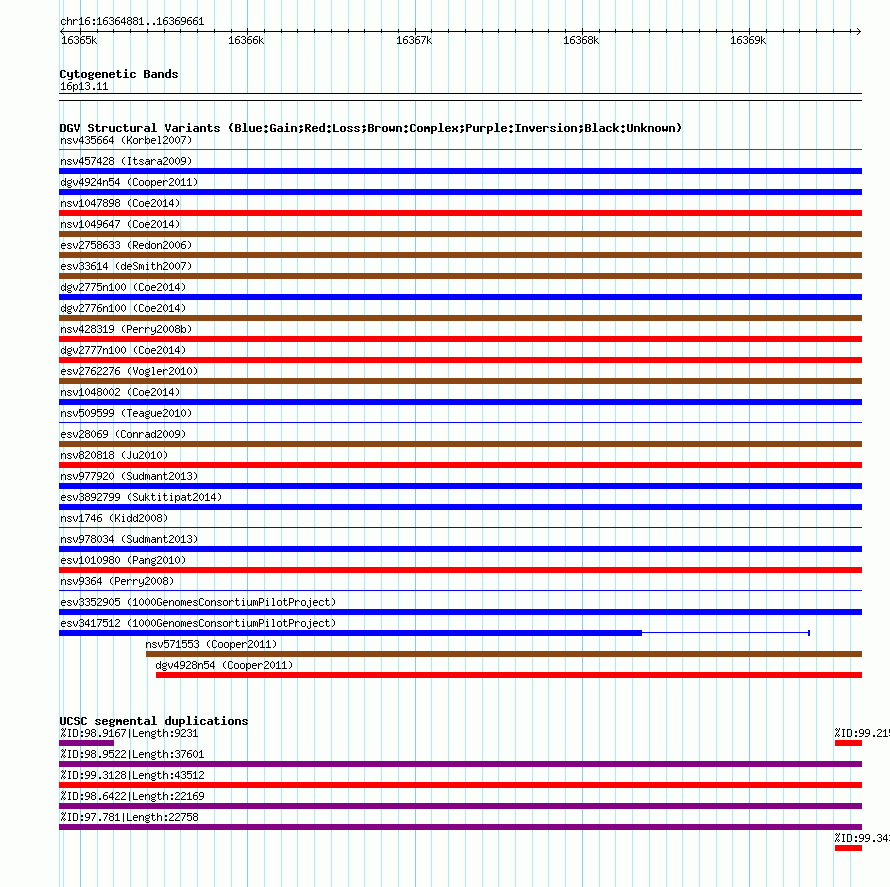The height and width of the screenshot is (887, 890).
Task: Click the esv3417512 1000Genomes label
Action: tap(198, 623)
